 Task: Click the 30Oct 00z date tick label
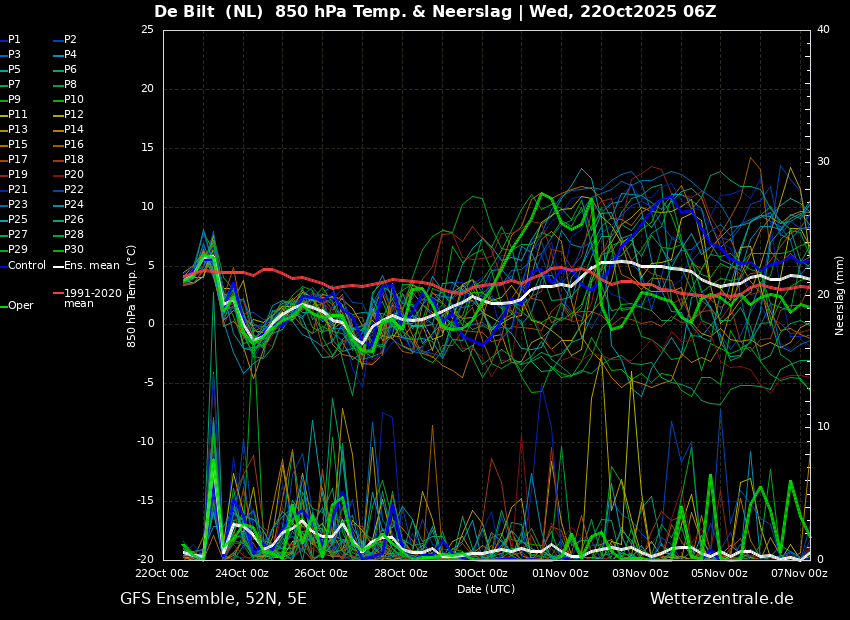[x=481, y=573]
